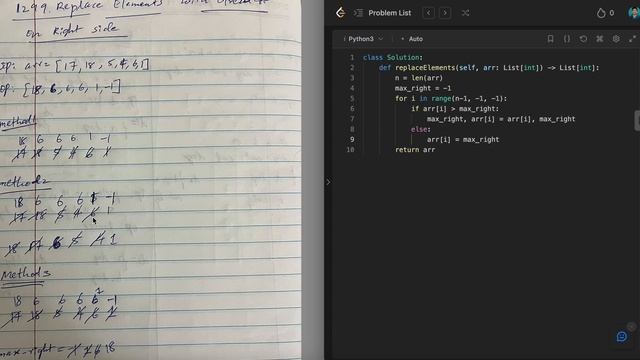
Task: Click the bookmark icon in editor toolbar
Action: tap(550, 39)
